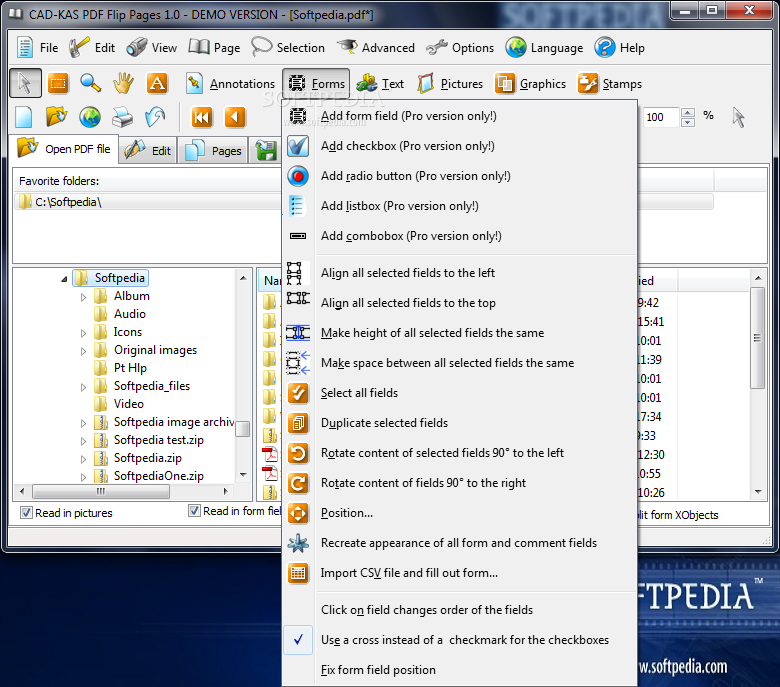The image size is (780, 687).
Task: Click the combobox icon in Forms menu
Action: [x=298, y=236]
